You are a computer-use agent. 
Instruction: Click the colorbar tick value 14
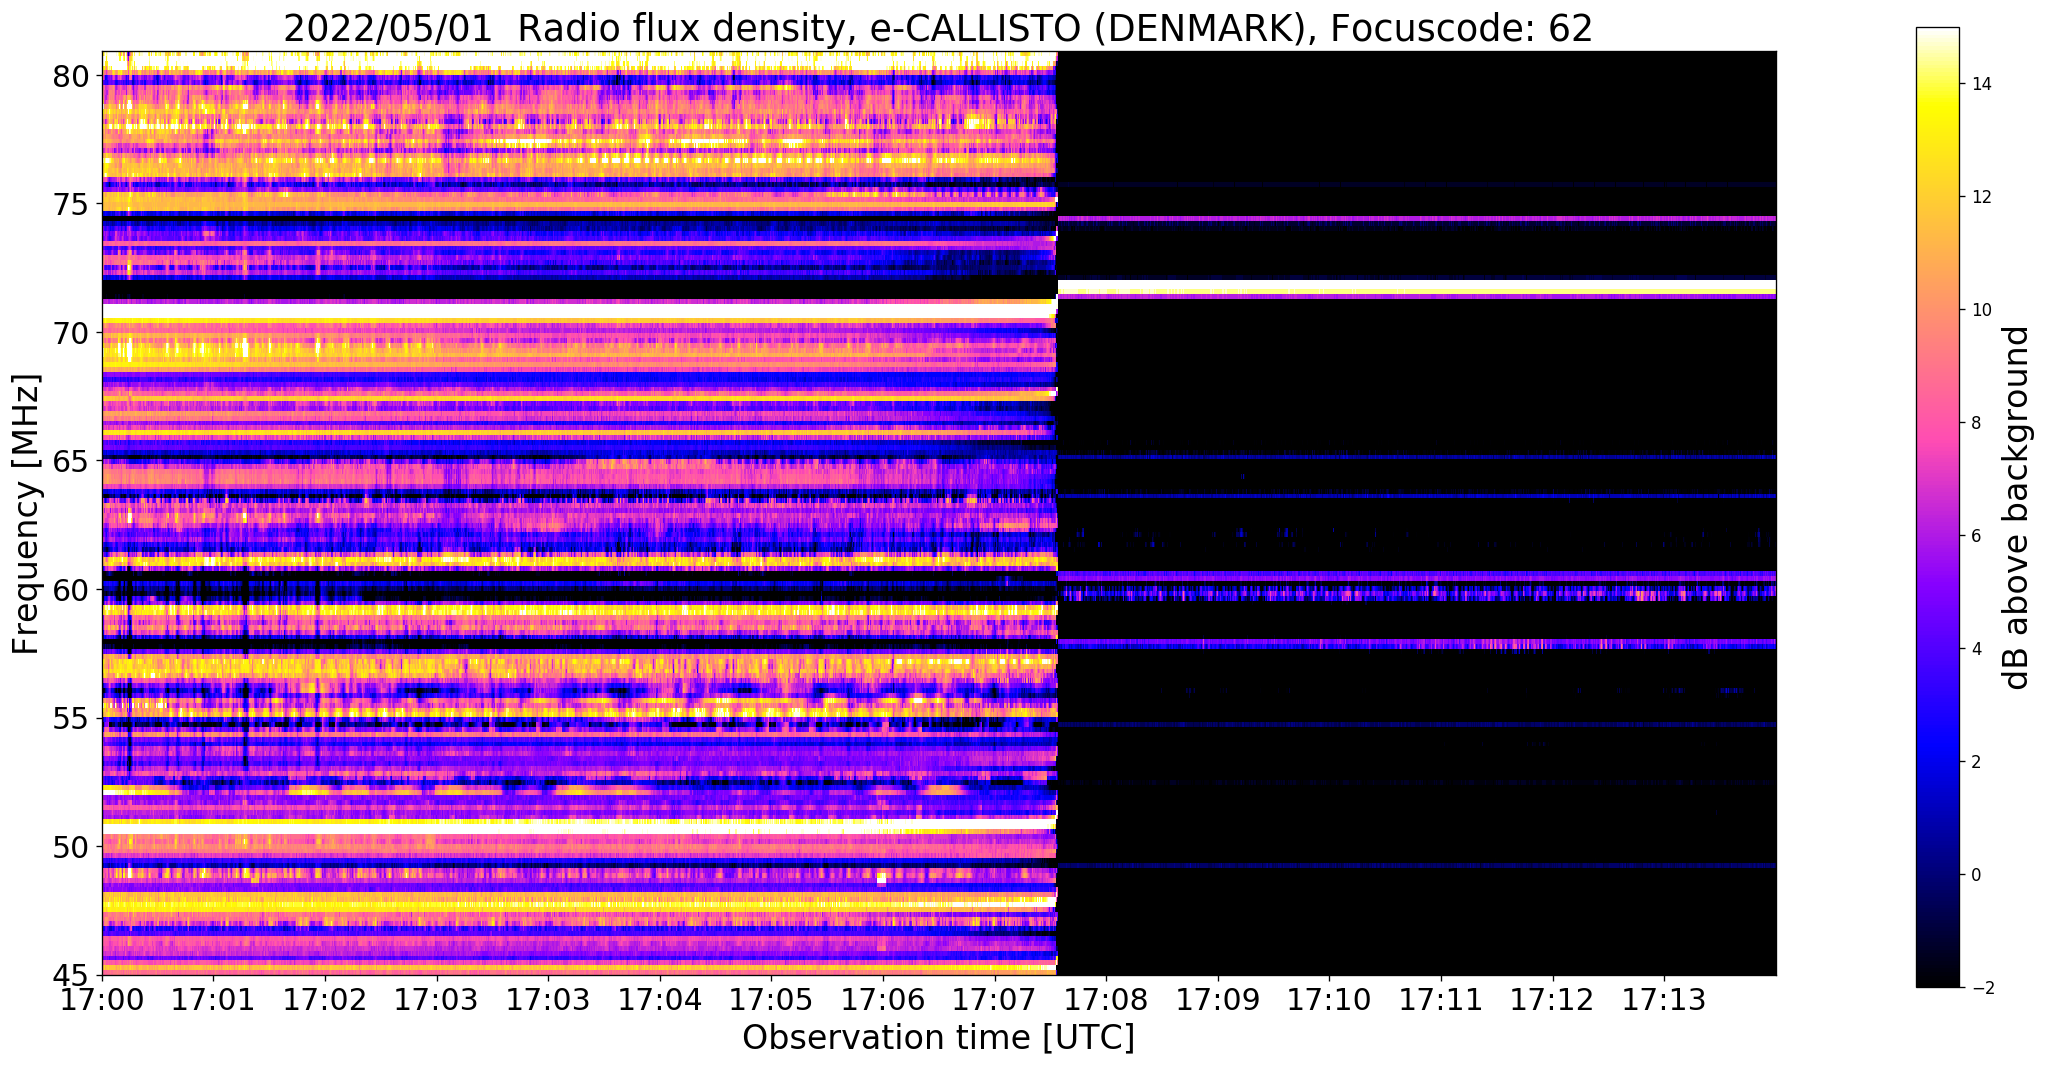1979,84
